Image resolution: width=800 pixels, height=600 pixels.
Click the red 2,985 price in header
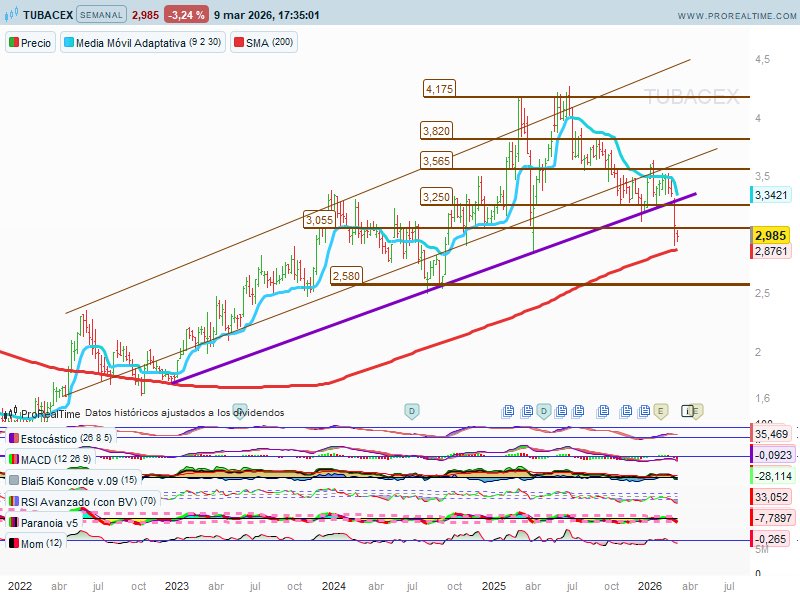[145, 15]
